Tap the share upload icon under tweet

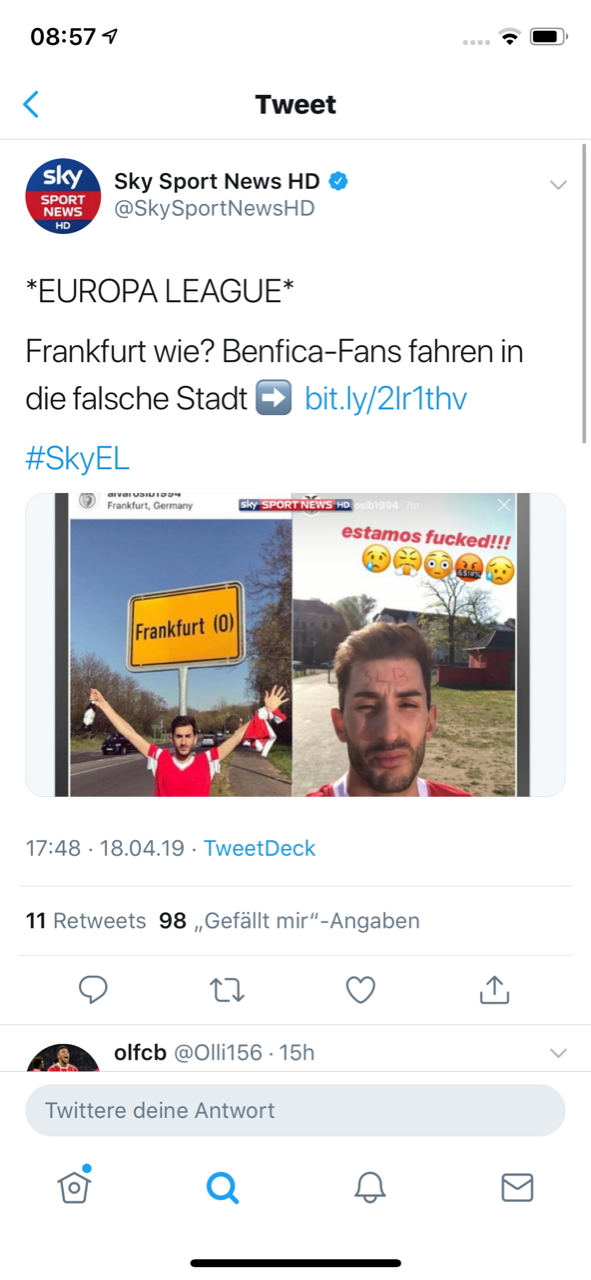pyautogui.click(x=494, y=989)
